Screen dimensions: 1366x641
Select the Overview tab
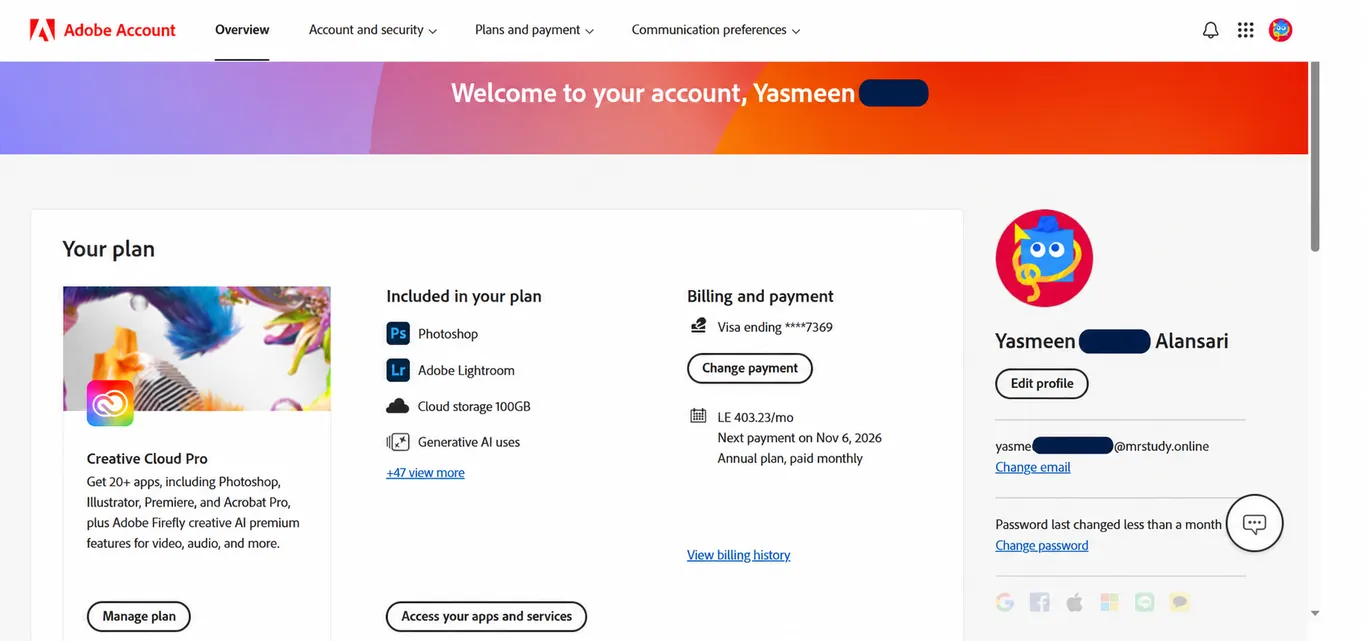coord(242,30)
